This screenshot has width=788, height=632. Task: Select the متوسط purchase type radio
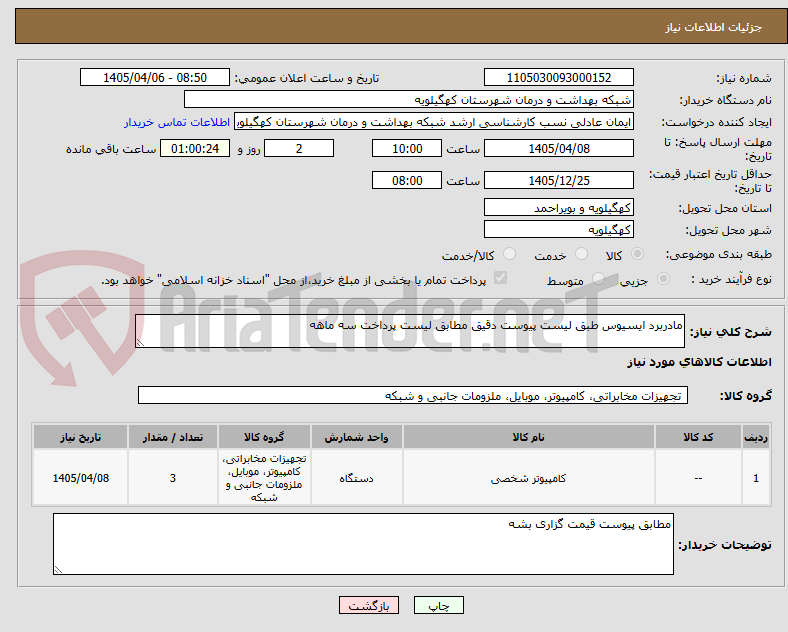pyautogui.click(x=598, y=279)
